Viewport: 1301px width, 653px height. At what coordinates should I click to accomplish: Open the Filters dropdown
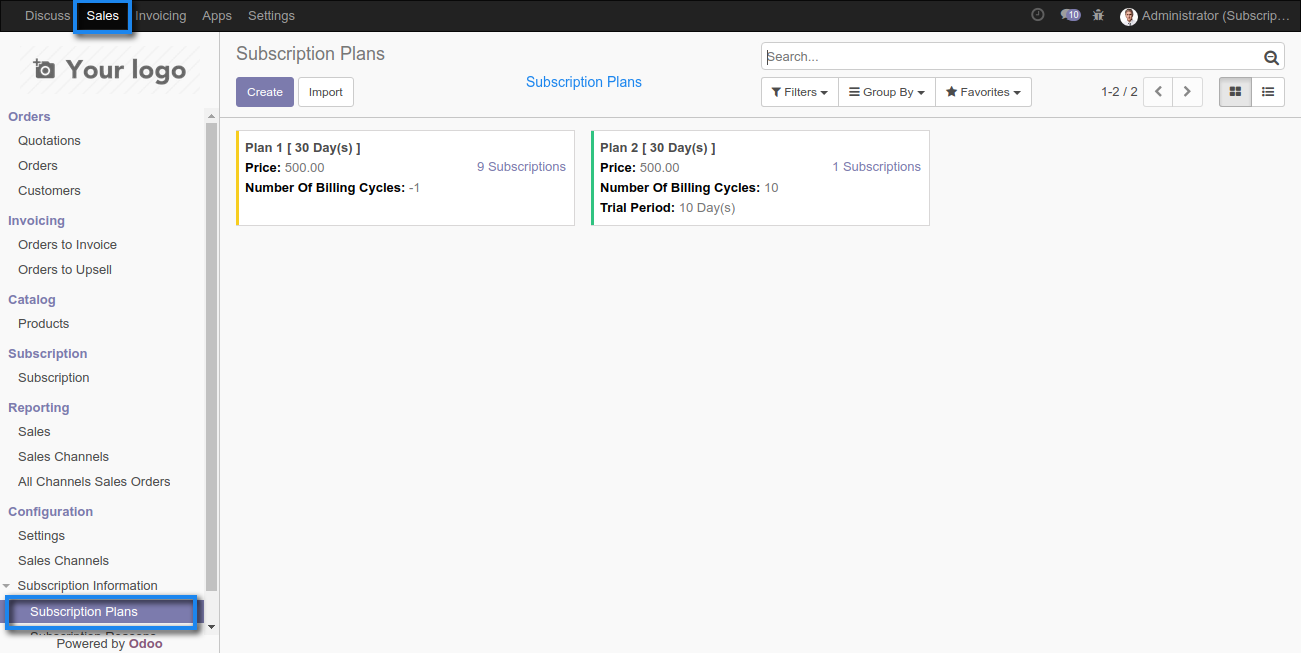[799, 92]
